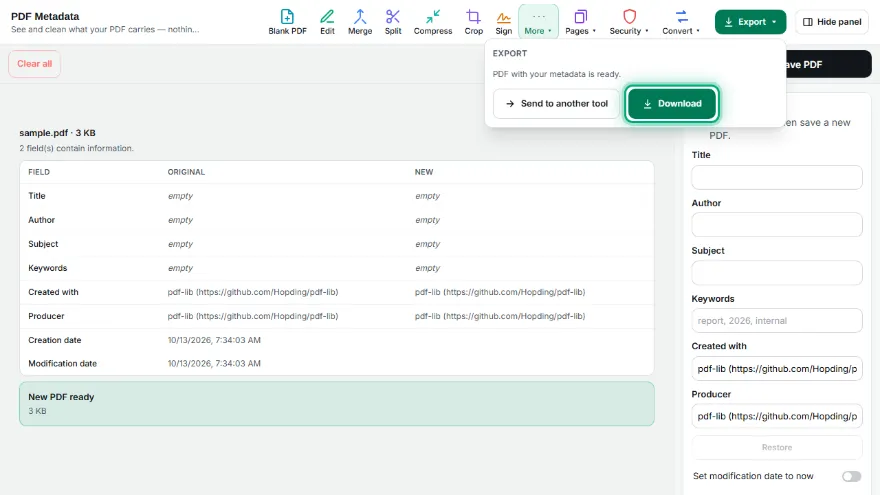
Task: Open the Blank PDF tool
Action: pos(287,22)
